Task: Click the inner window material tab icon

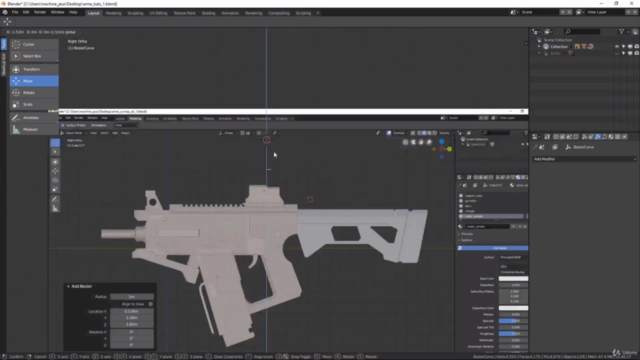Action: point(518,178)
